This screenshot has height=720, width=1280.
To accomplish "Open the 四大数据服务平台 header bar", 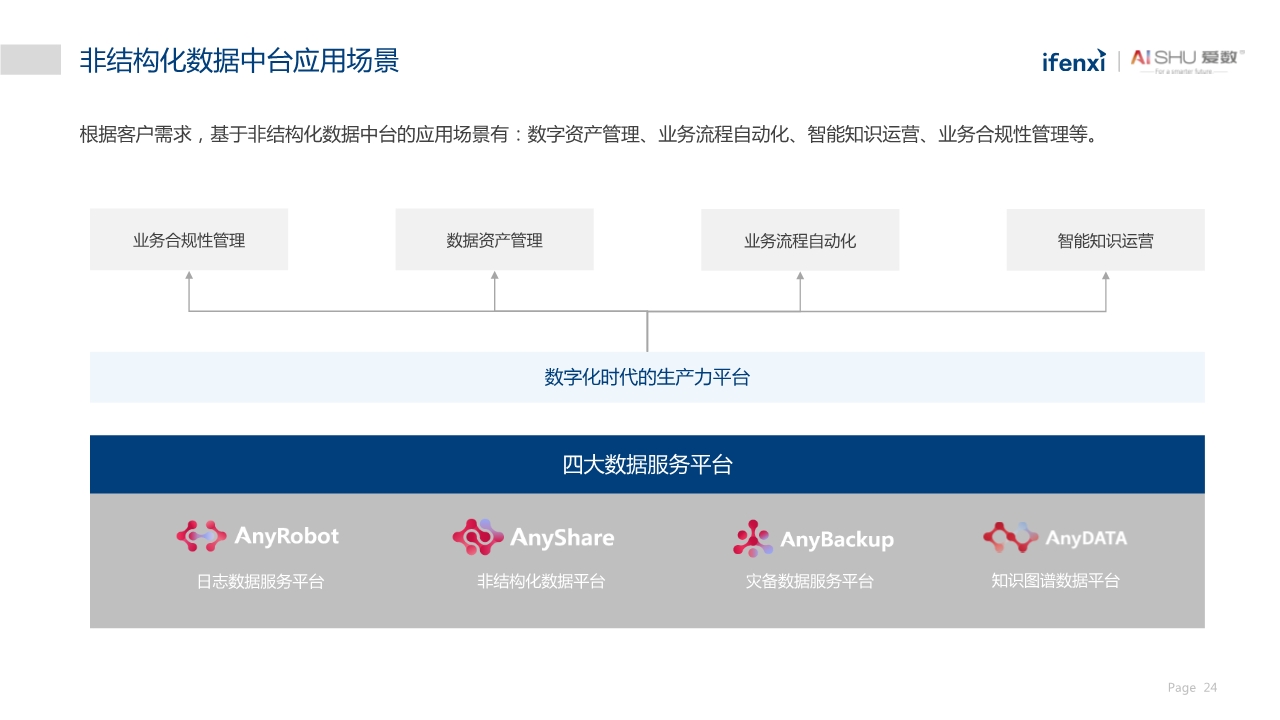I will coord(647,463).
